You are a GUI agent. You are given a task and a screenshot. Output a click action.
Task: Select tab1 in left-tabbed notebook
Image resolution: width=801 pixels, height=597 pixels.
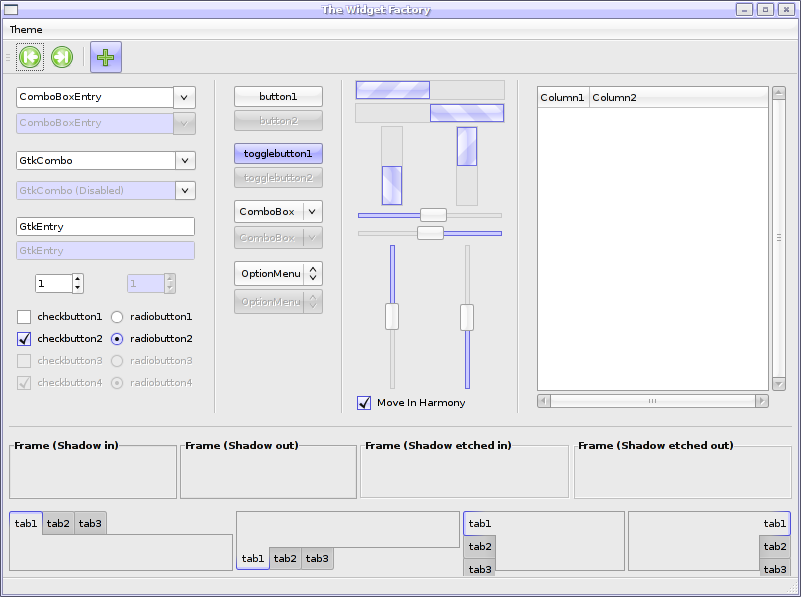pyautogui.click(x=480, y=523)
